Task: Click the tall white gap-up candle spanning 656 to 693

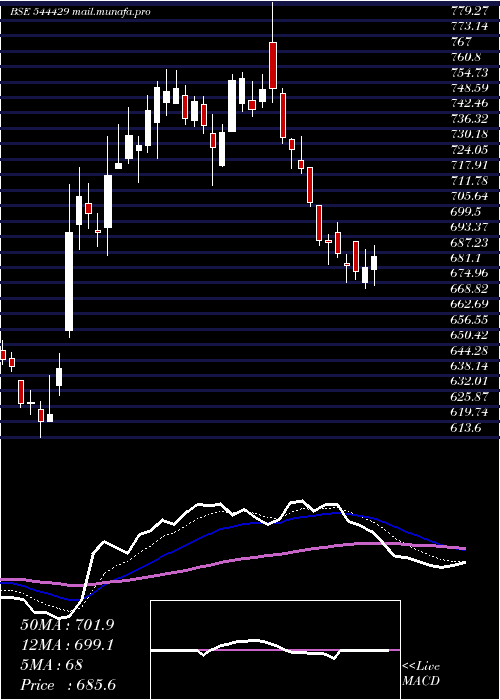Action: (69, 281)
